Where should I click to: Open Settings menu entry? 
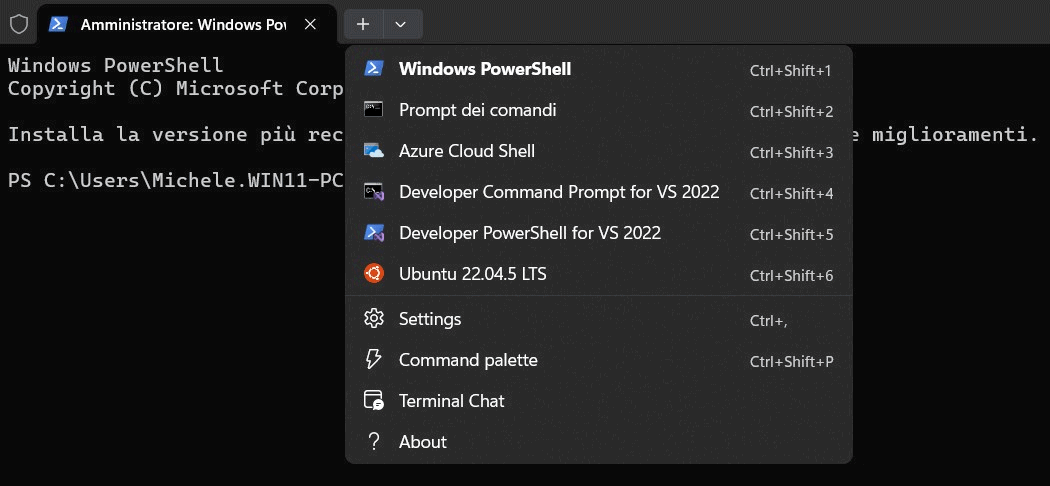coord(599,319)
